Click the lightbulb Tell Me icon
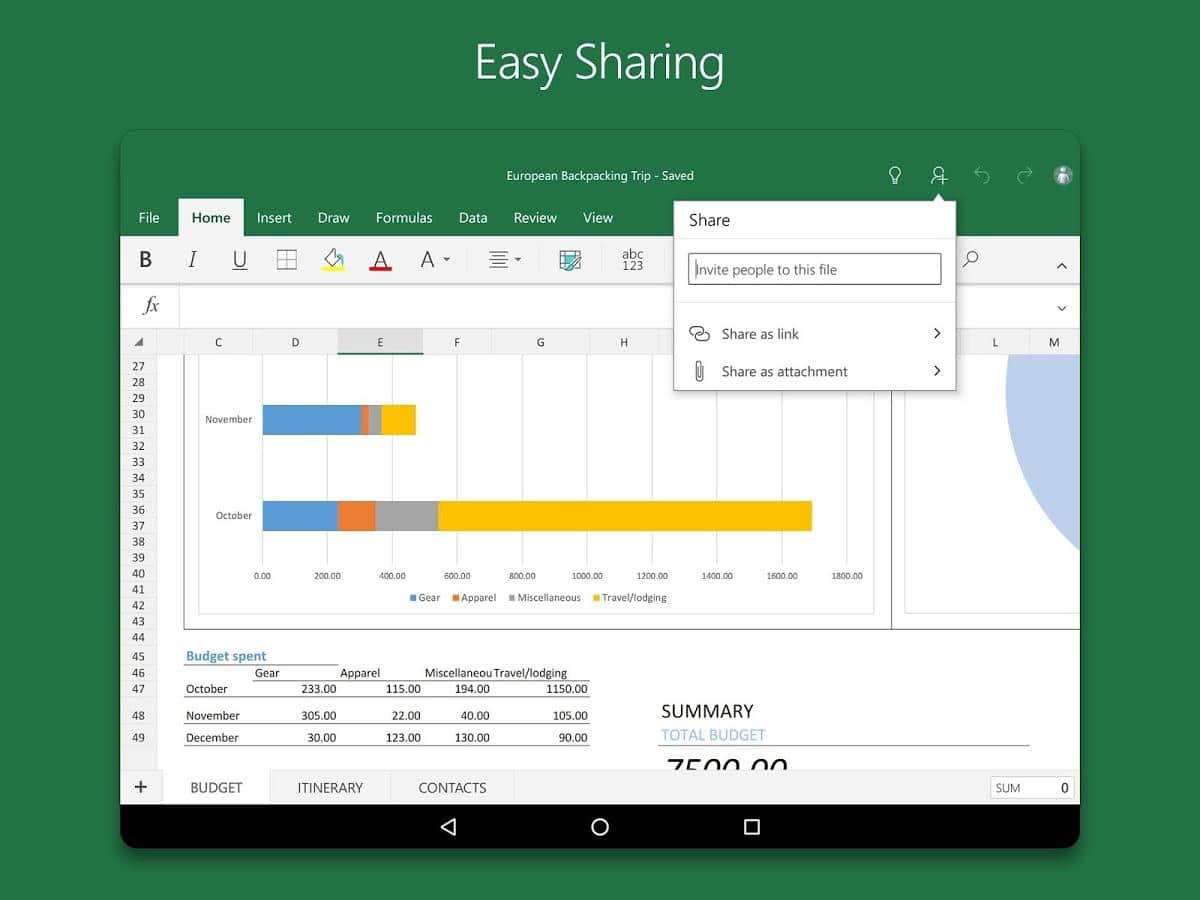 tap(895, 176)
